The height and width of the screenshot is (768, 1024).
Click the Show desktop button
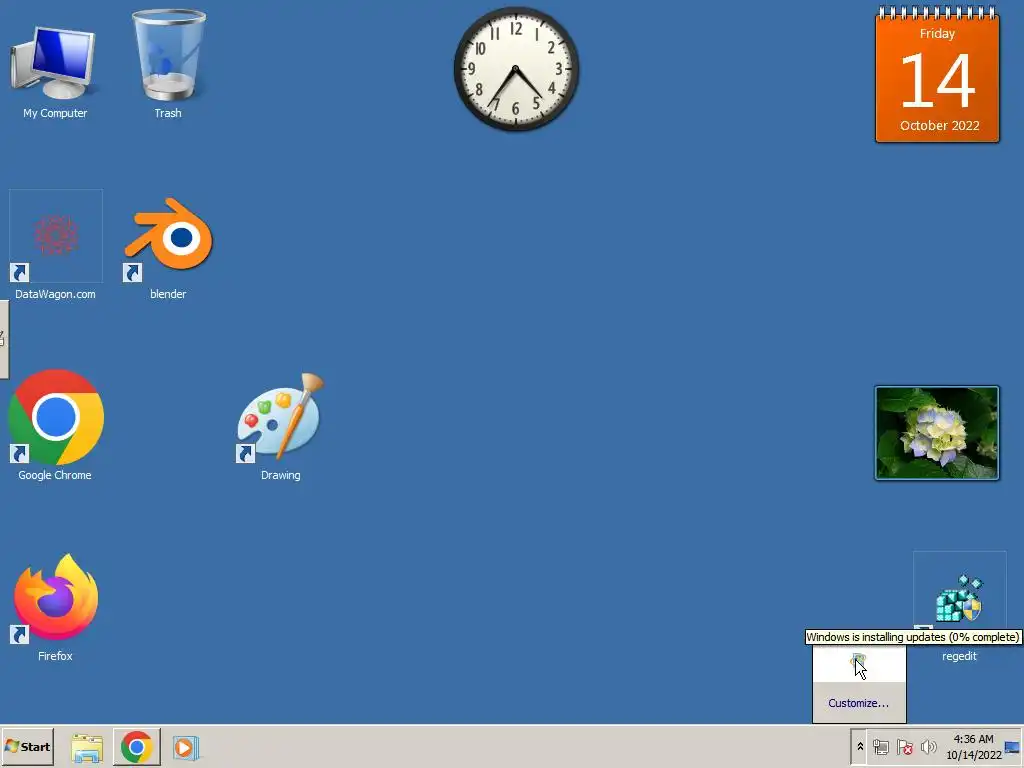coord(1013,747)
